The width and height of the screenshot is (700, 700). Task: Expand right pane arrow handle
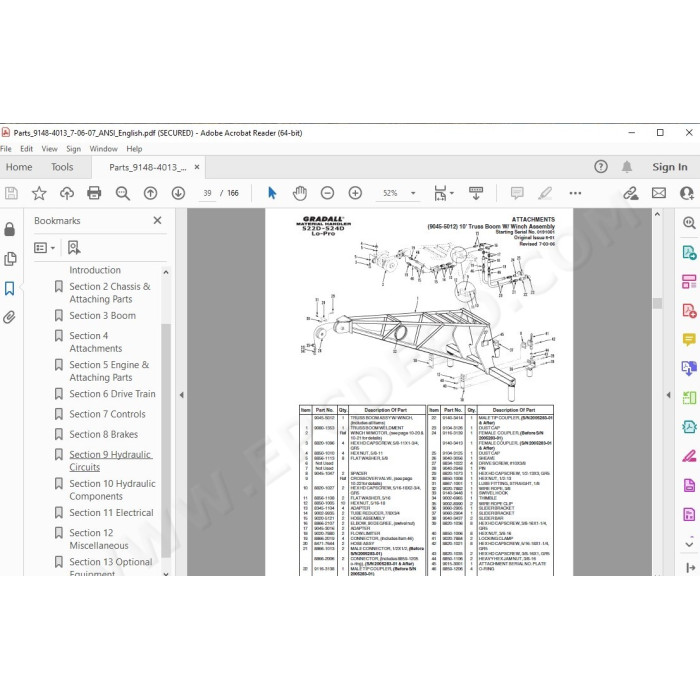pos(668,395)
